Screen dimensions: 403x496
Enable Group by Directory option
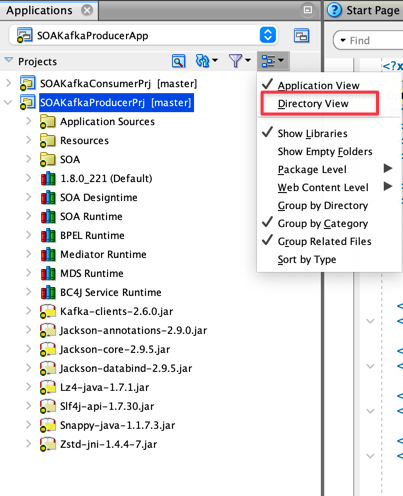click(323, 206)
